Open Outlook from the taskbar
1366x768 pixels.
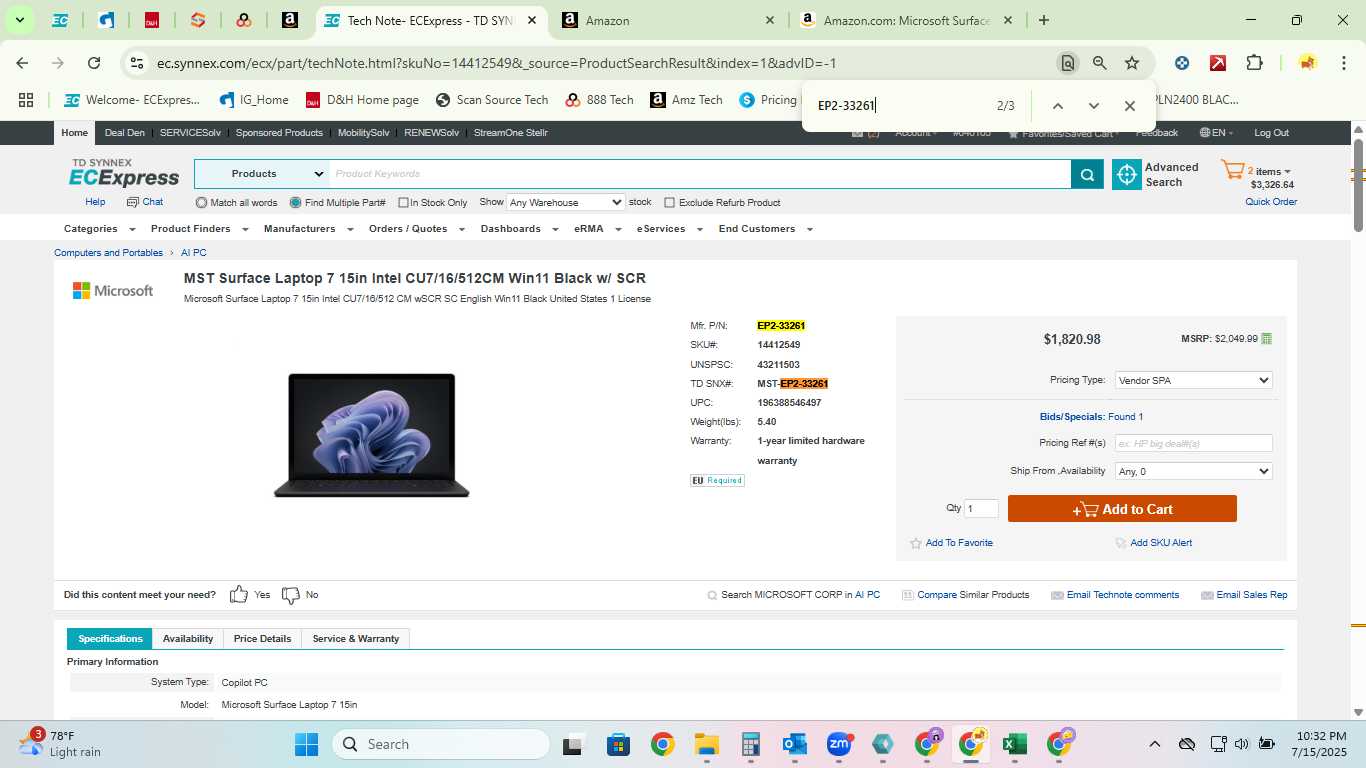coord(795,745)
